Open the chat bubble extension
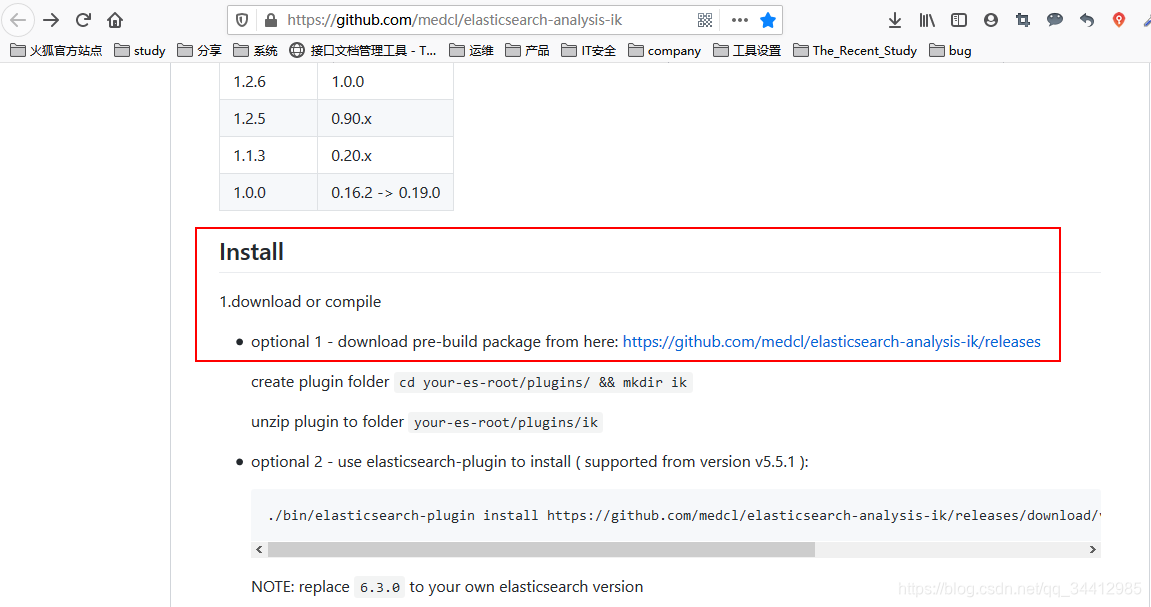The height and width of the screenshot is (607, 1151). [1055, 20]
